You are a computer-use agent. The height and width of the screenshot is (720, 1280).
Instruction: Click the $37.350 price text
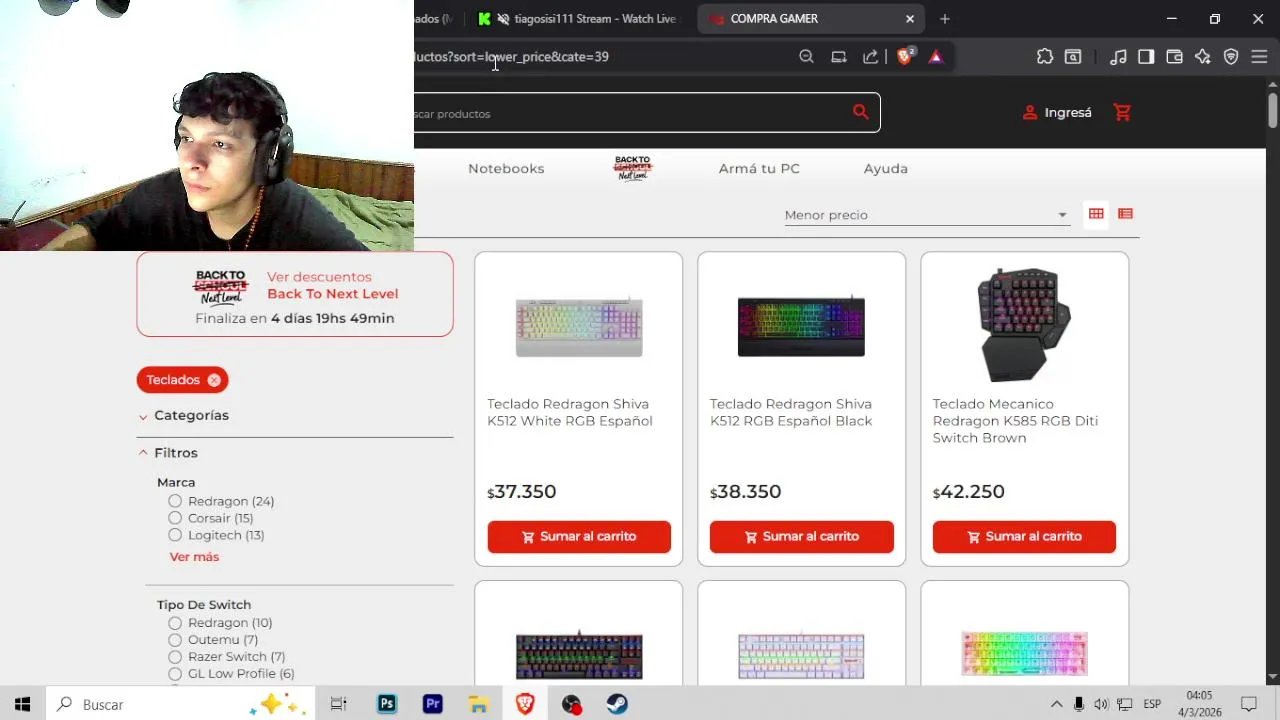(x=521, y=491)
